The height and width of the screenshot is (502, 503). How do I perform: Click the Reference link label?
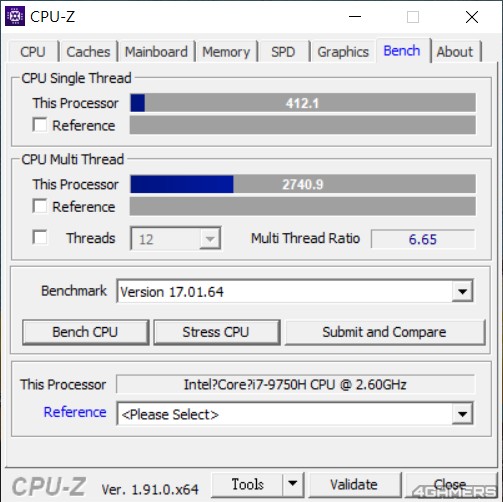(75, 412)
